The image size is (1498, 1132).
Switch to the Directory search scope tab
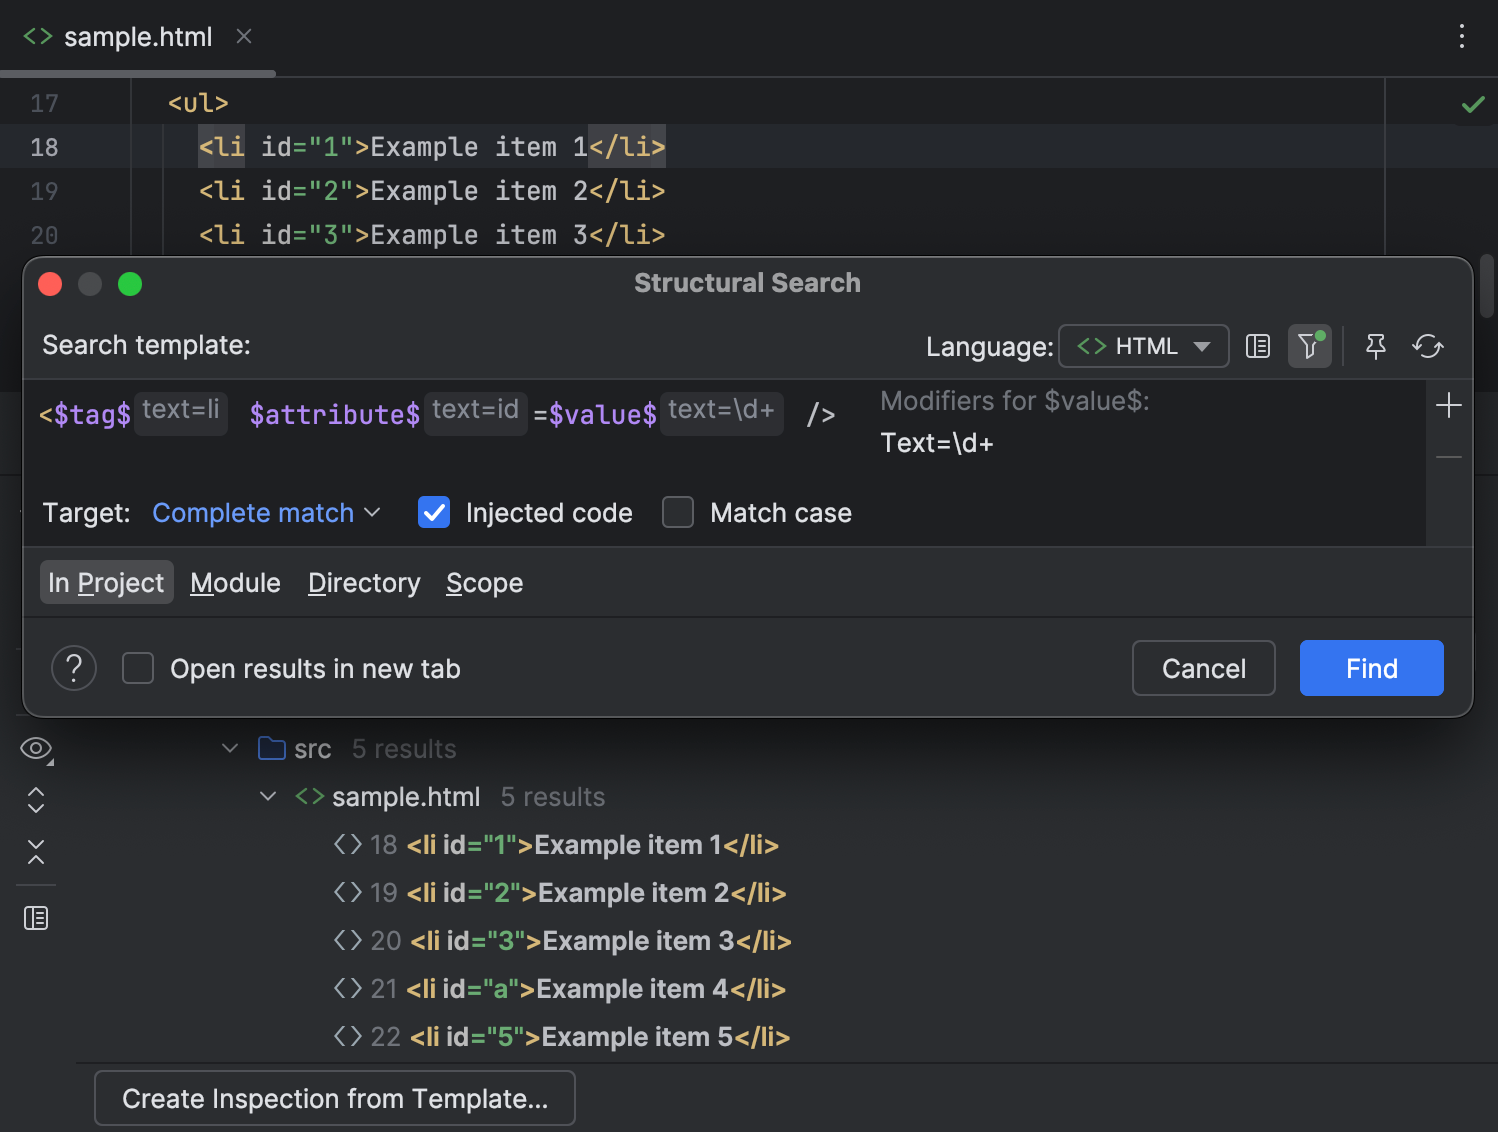coord(364,582)
